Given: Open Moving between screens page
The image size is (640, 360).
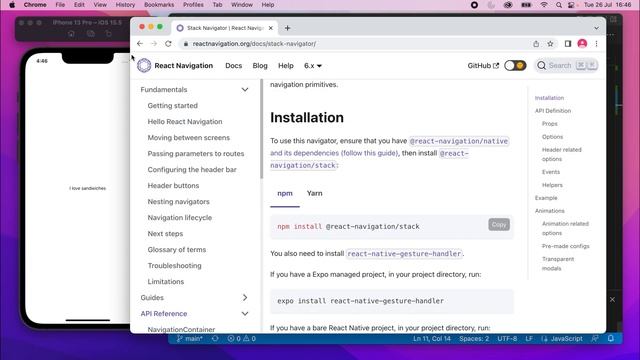Looking at the screenshot, I should click(x=189, y=138).
